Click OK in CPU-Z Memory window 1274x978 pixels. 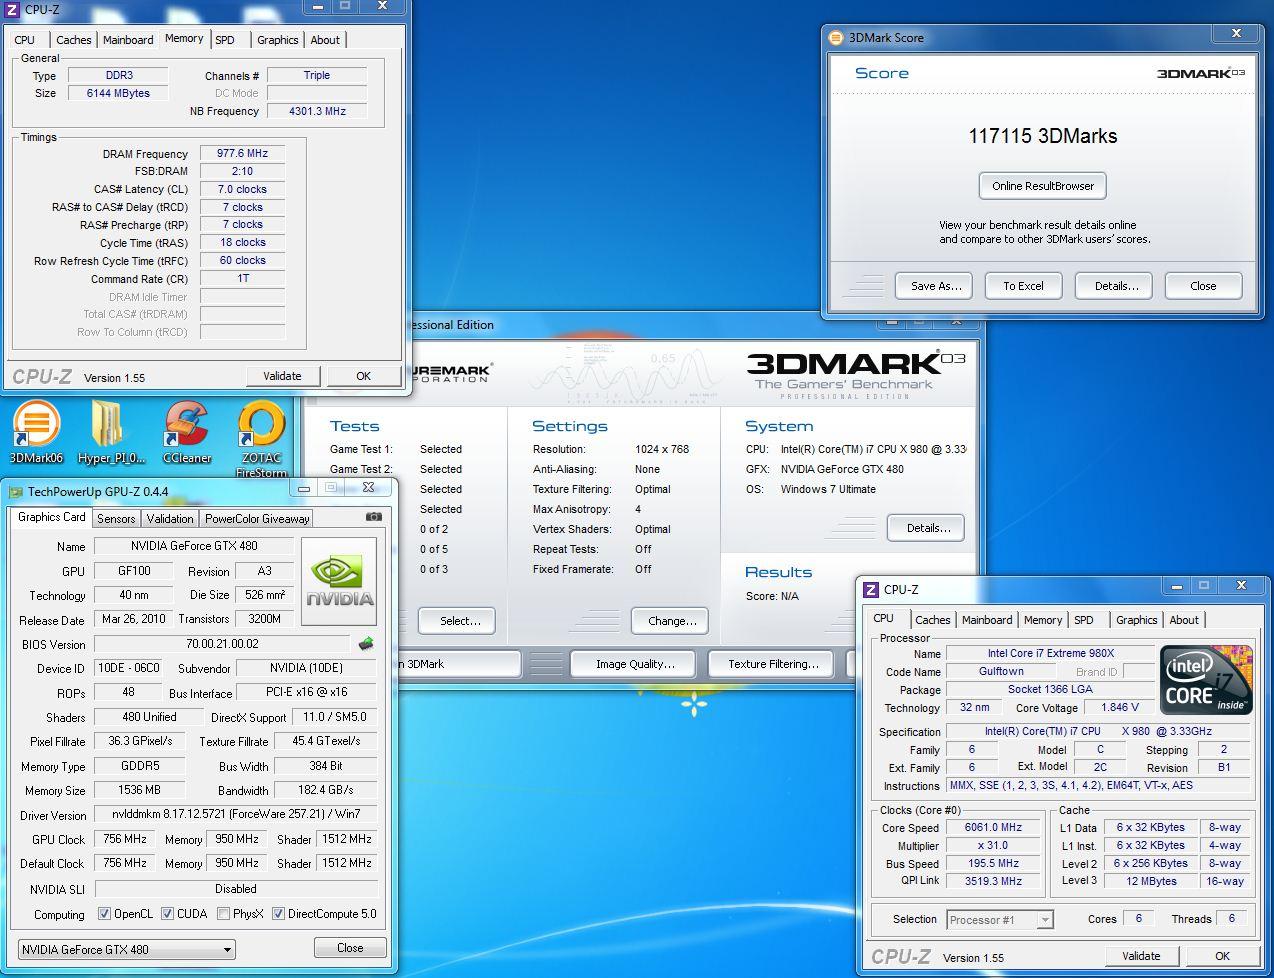[x=363, y=376]
